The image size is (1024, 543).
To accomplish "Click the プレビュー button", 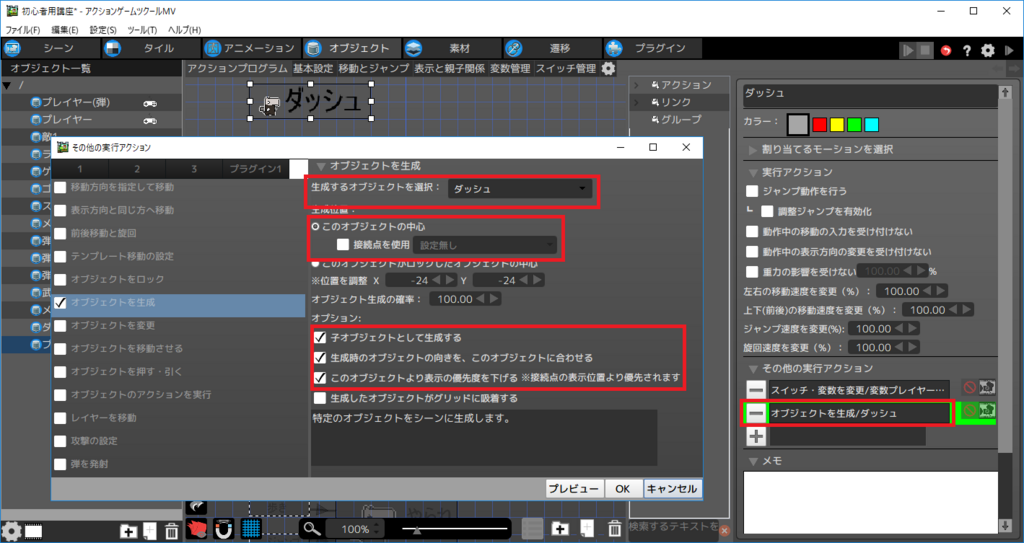I will pyautogui.click(x=573, y=489).
